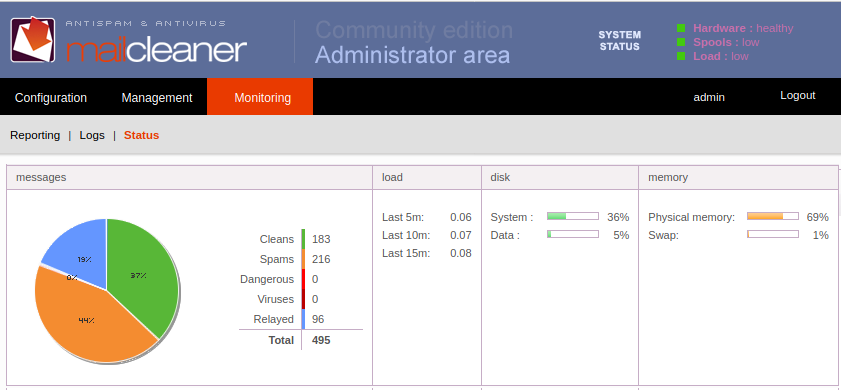Click the blue Relayed legend color bar

pyautogui.click(x=303, y=319)
